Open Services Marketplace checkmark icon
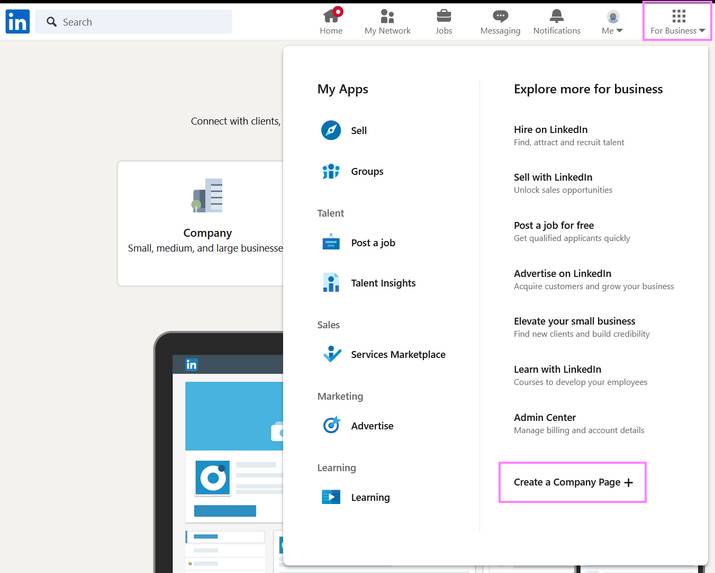715x573 pixels. point(332,354)
